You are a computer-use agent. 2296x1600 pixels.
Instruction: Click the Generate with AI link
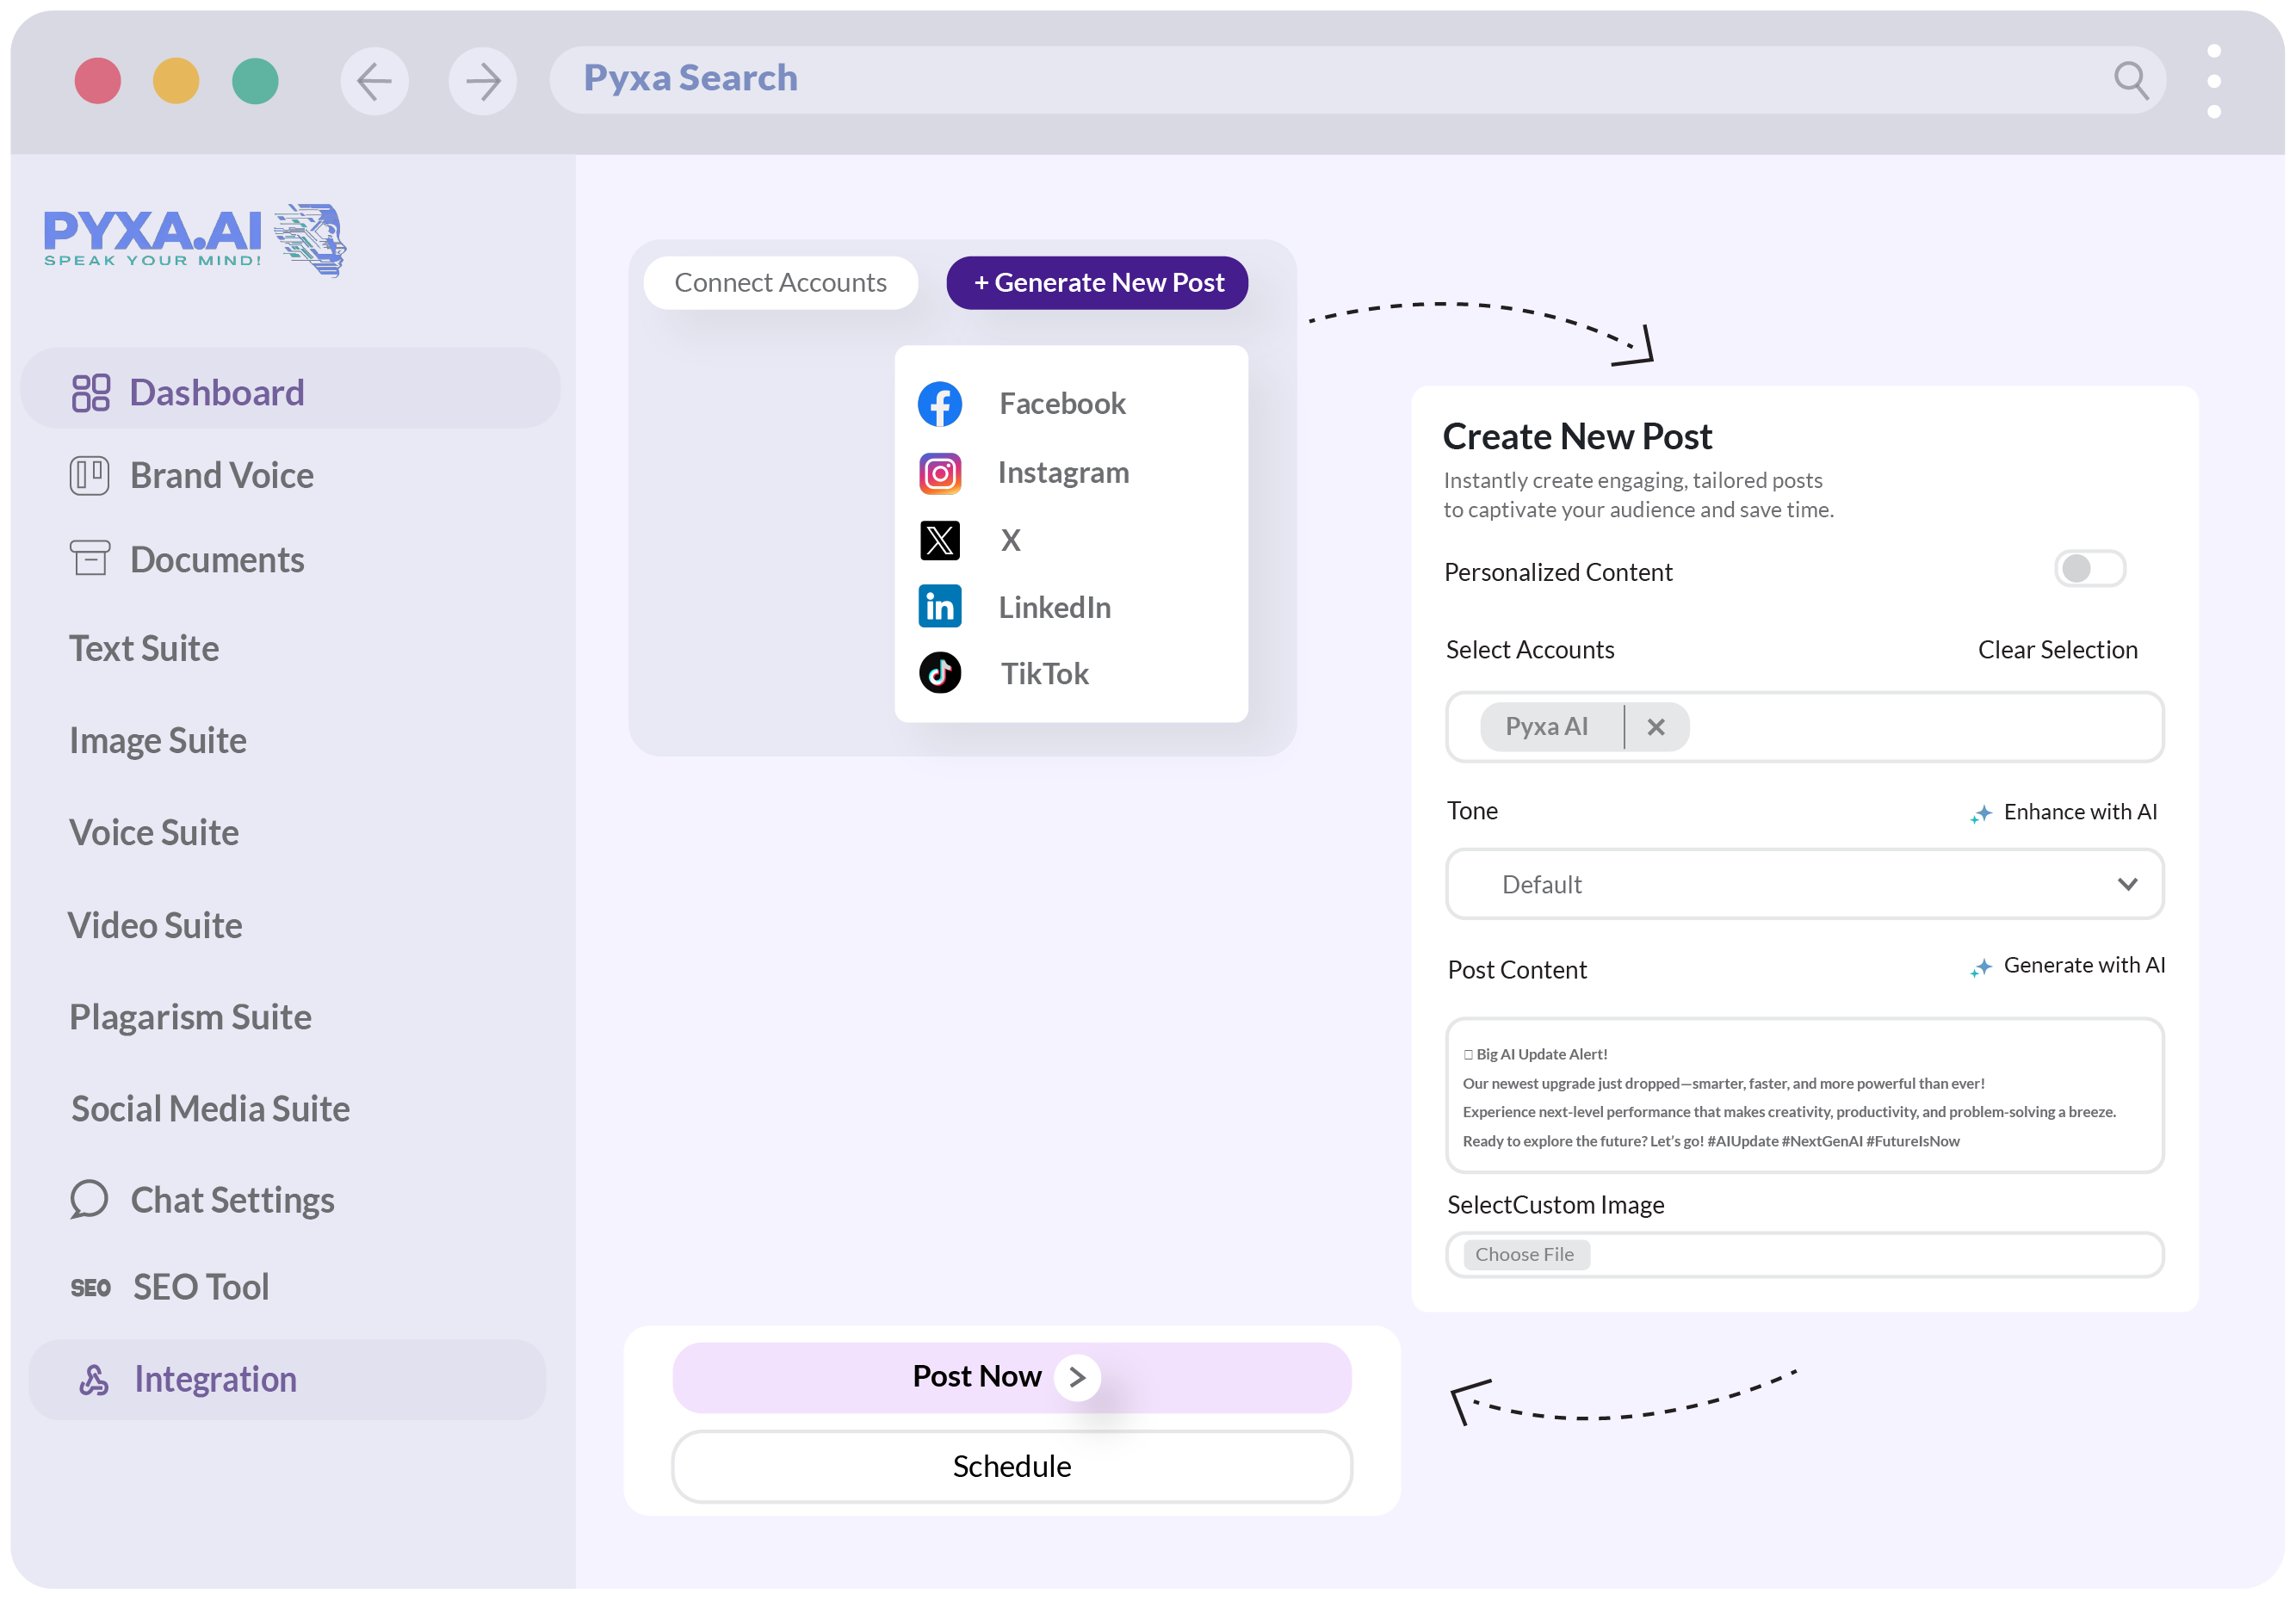(x=2083, y=966)
